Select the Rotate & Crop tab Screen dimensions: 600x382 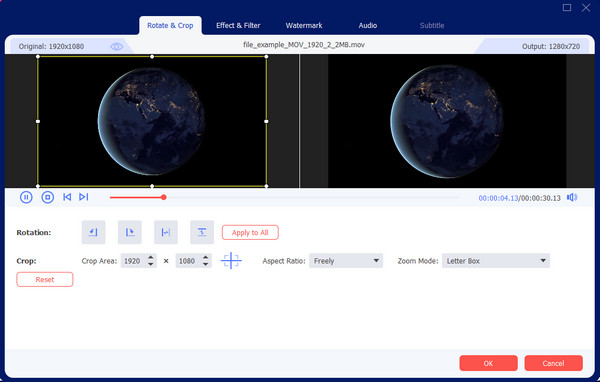click(x=170, y=26)
